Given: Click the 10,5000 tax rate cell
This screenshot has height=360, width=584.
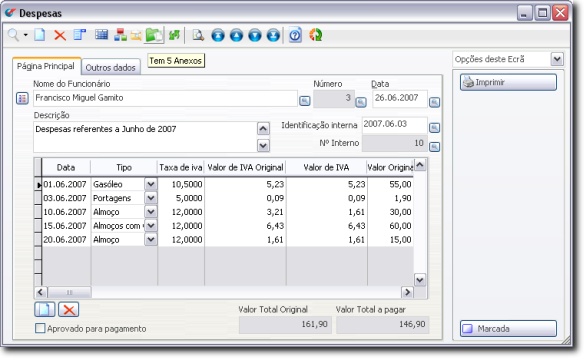Looking at the screenshot, I should pyautogui.click(x=181, y=184).
